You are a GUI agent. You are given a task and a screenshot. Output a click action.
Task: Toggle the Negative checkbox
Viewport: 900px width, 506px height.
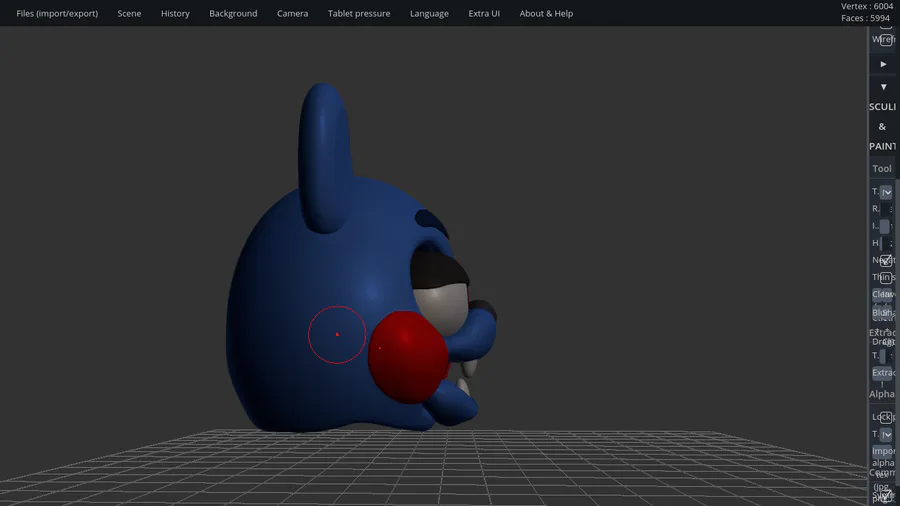click(x=886, y=260)
